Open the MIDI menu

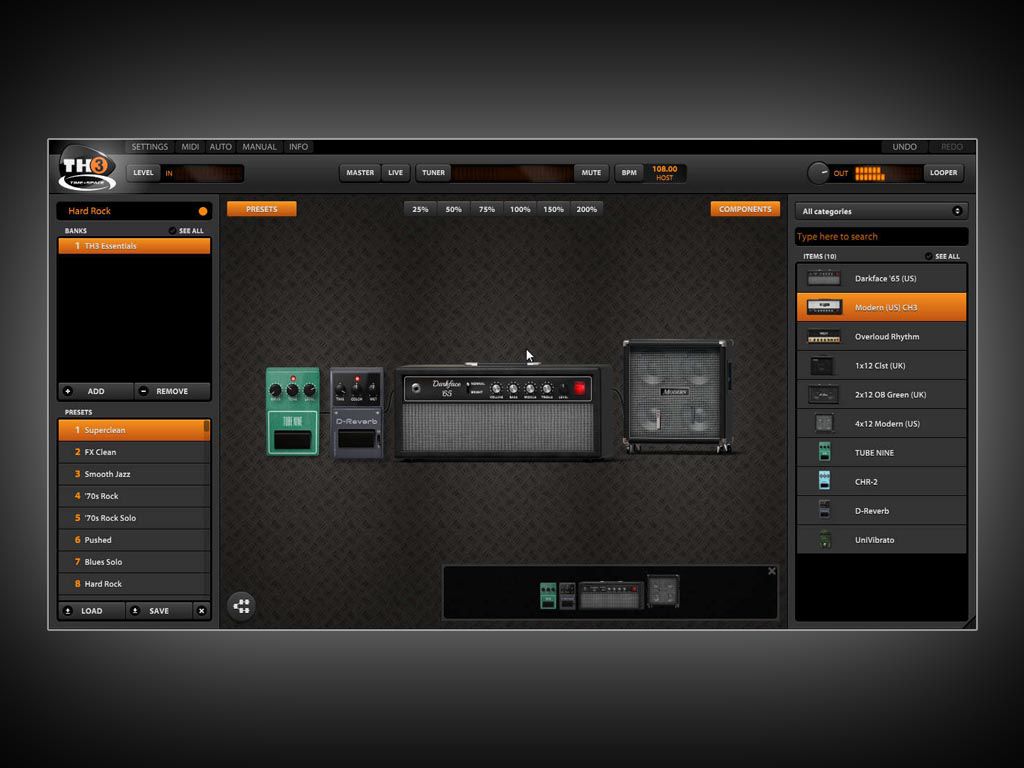(190, 147)
